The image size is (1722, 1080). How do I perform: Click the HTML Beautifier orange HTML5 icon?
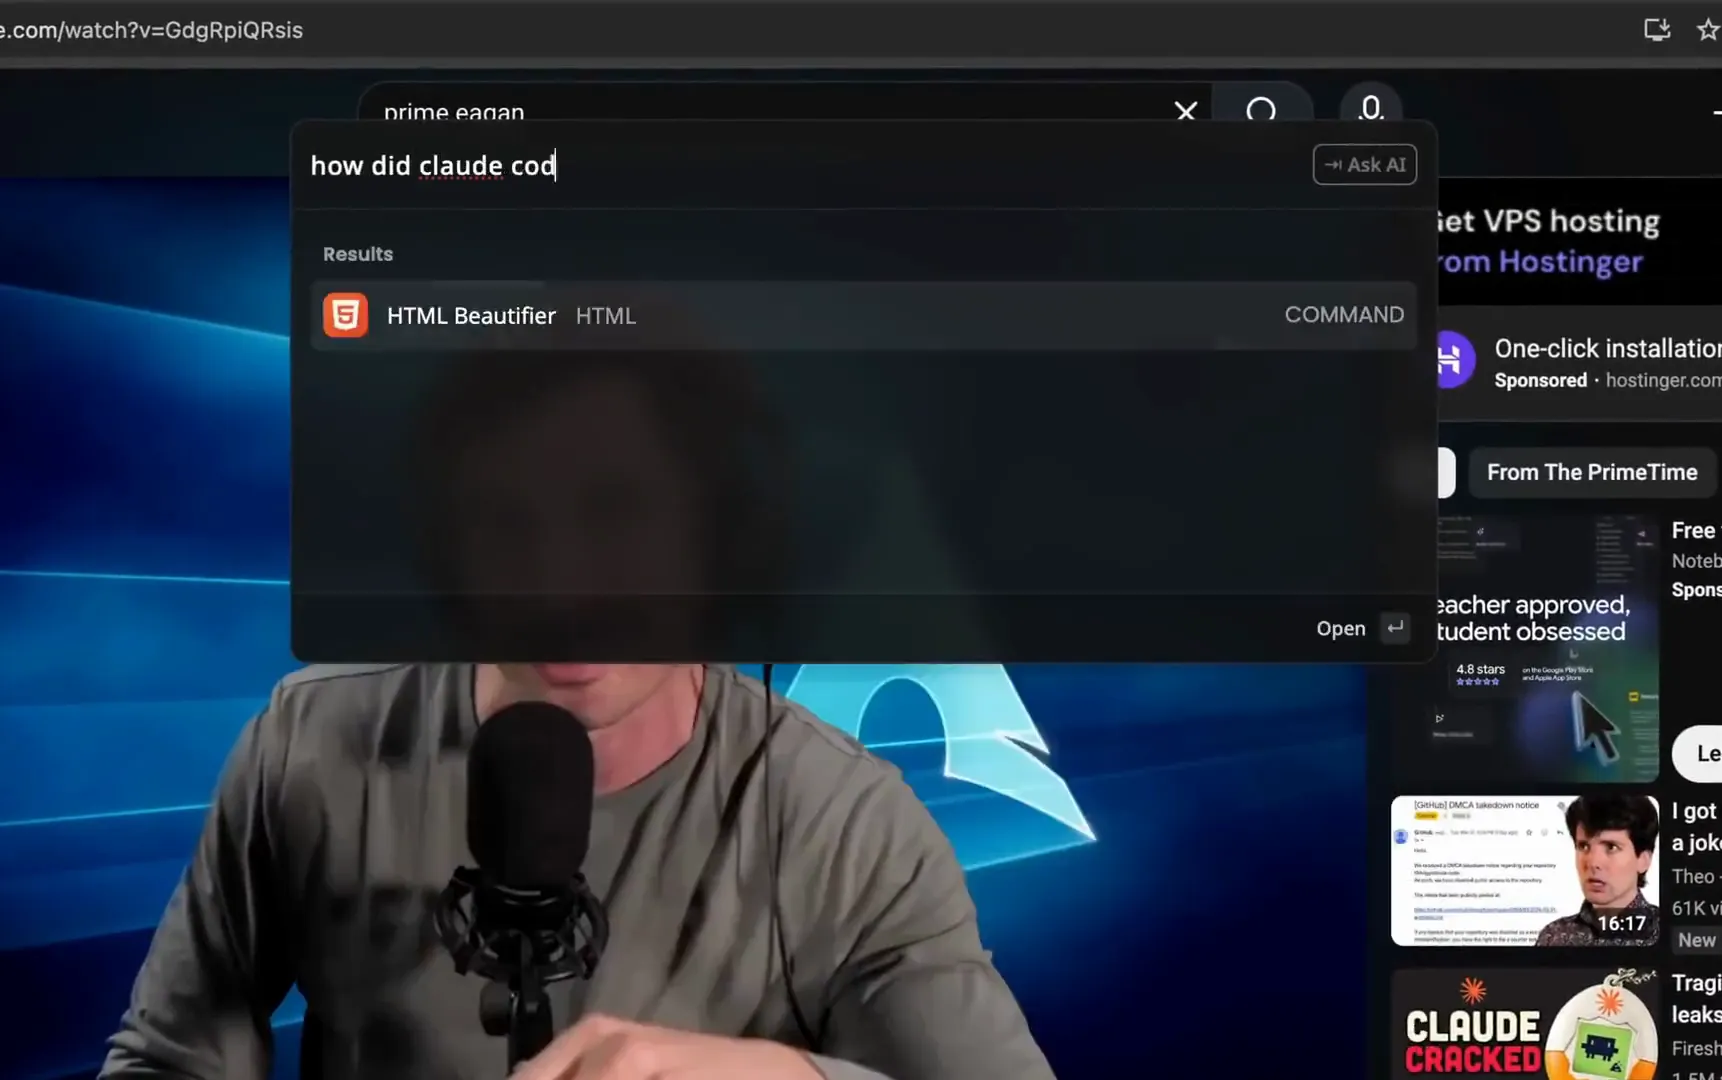tap(345, 315)
